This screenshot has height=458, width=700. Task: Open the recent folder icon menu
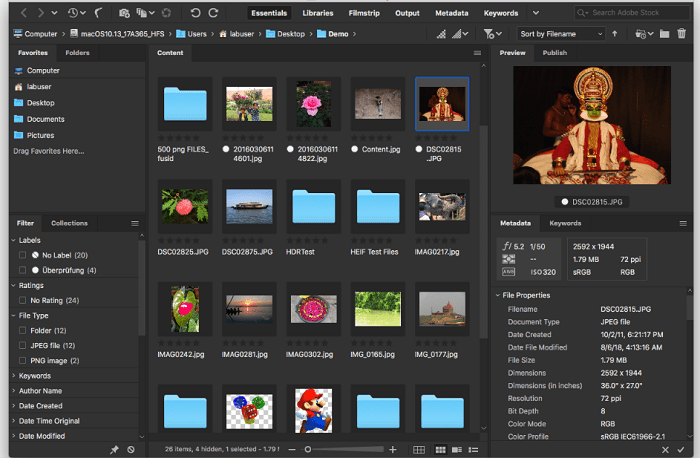(644, 33)
